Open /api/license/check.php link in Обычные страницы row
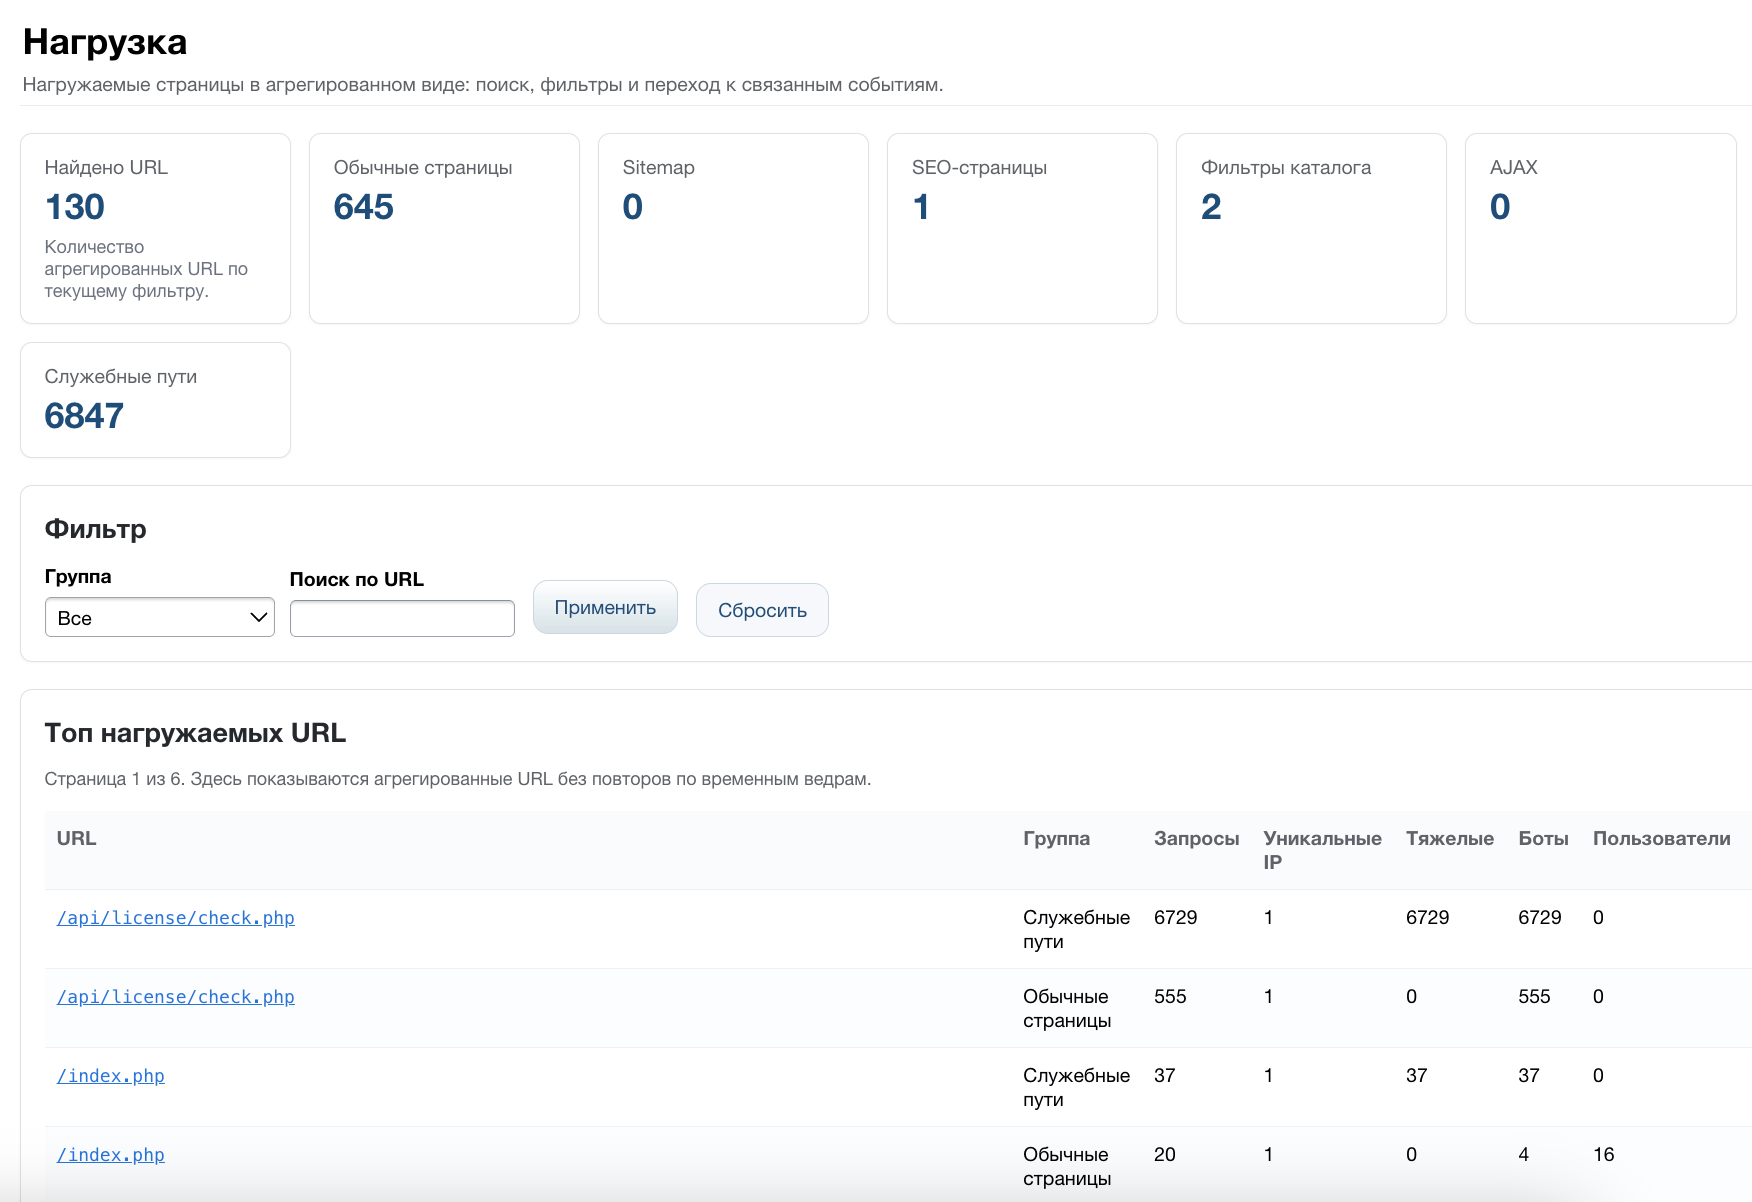This screenshot has width=1752, height=1202. 176,997
